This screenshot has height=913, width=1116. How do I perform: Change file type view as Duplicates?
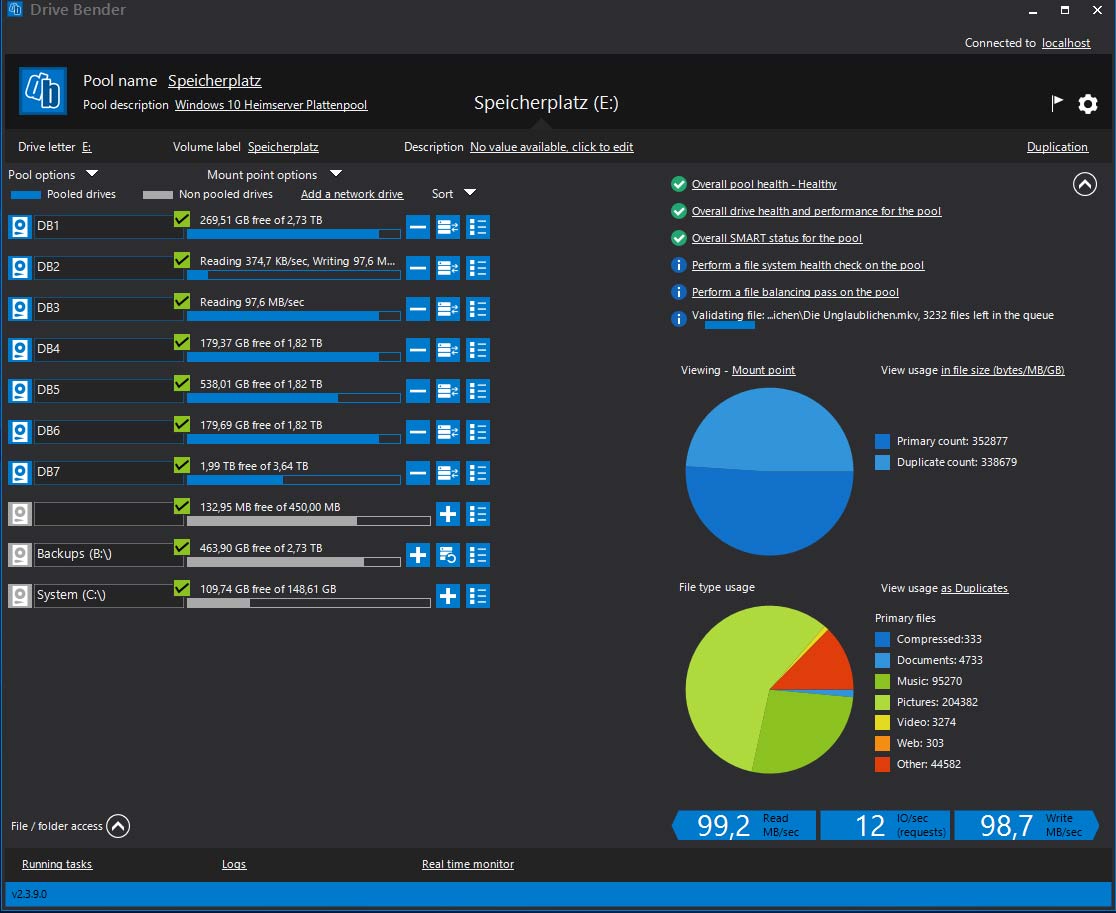(x=974, y=588)
